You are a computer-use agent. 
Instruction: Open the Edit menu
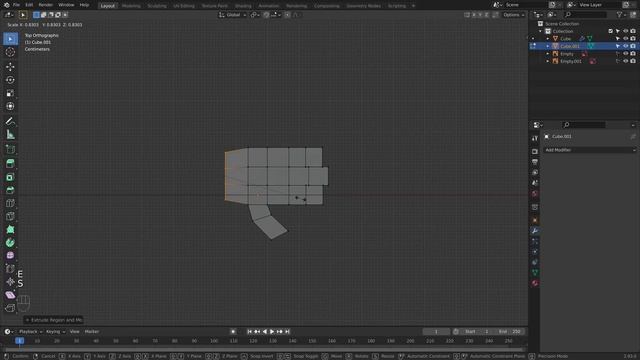pyautogui.click(x=29, y=5)
